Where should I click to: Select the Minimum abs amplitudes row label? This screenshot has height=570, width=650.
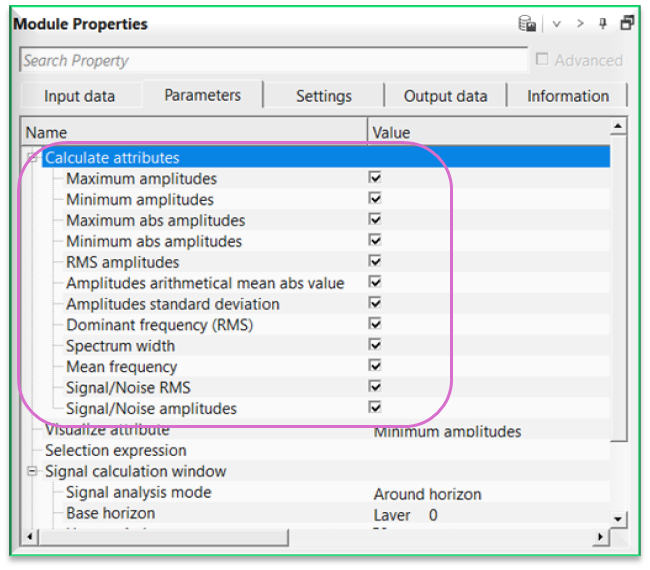[x=154, y=241]
